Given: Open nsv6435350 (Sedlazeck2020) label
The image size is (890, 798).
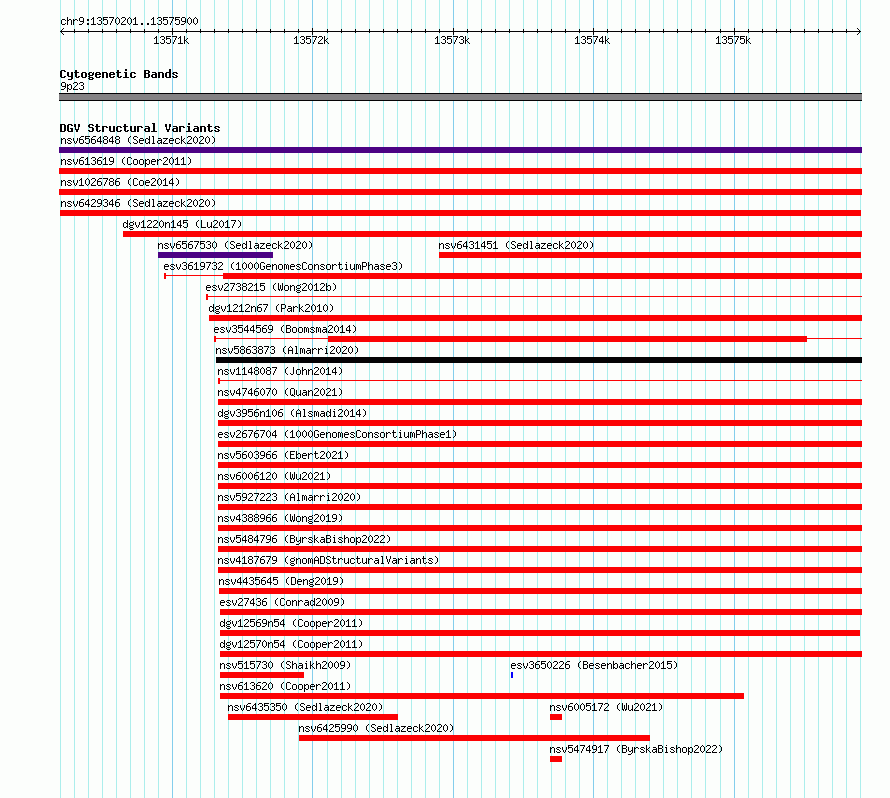Looking at the screenshot, I should click(x=305, y=707).
